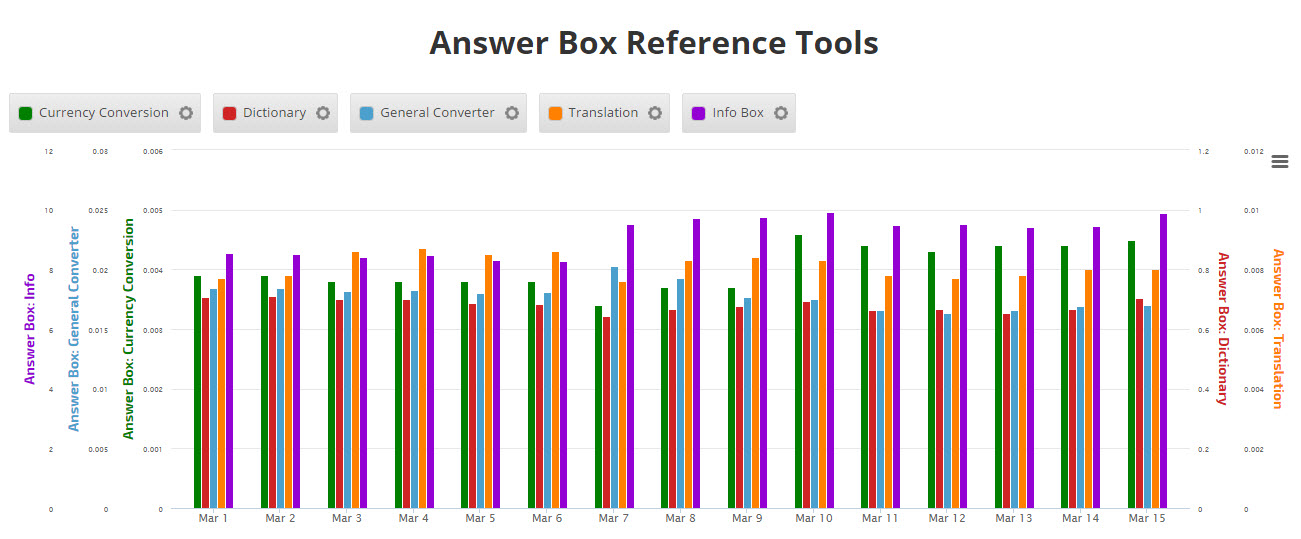
Task: Hide the General Converter series label
Action: tap(437, 113)
